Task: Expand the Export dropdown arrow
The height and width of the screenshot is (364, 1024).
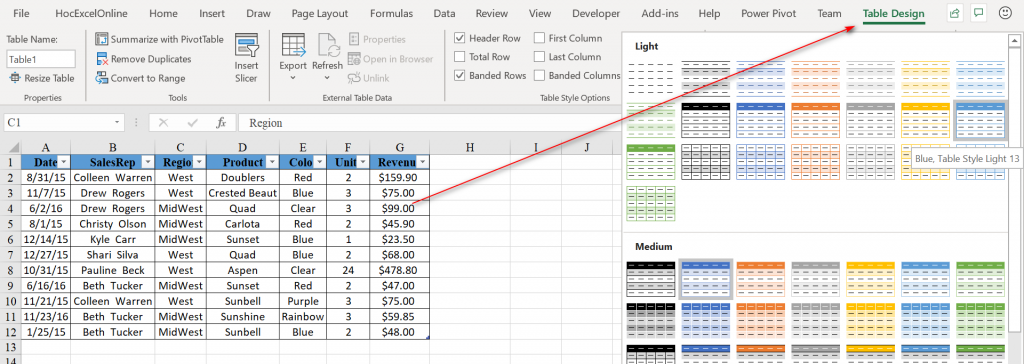Action: [x=293, y=78]
